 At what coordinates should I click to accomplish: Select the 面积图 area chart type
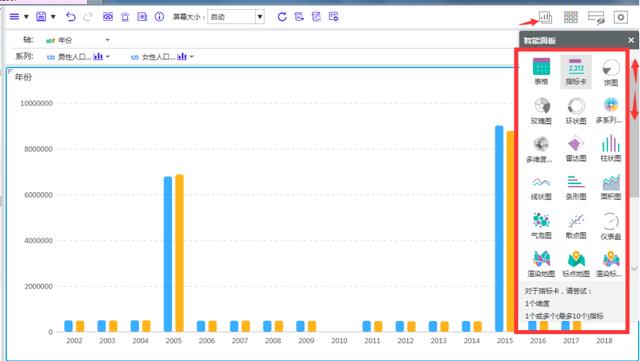coord(611,187)
